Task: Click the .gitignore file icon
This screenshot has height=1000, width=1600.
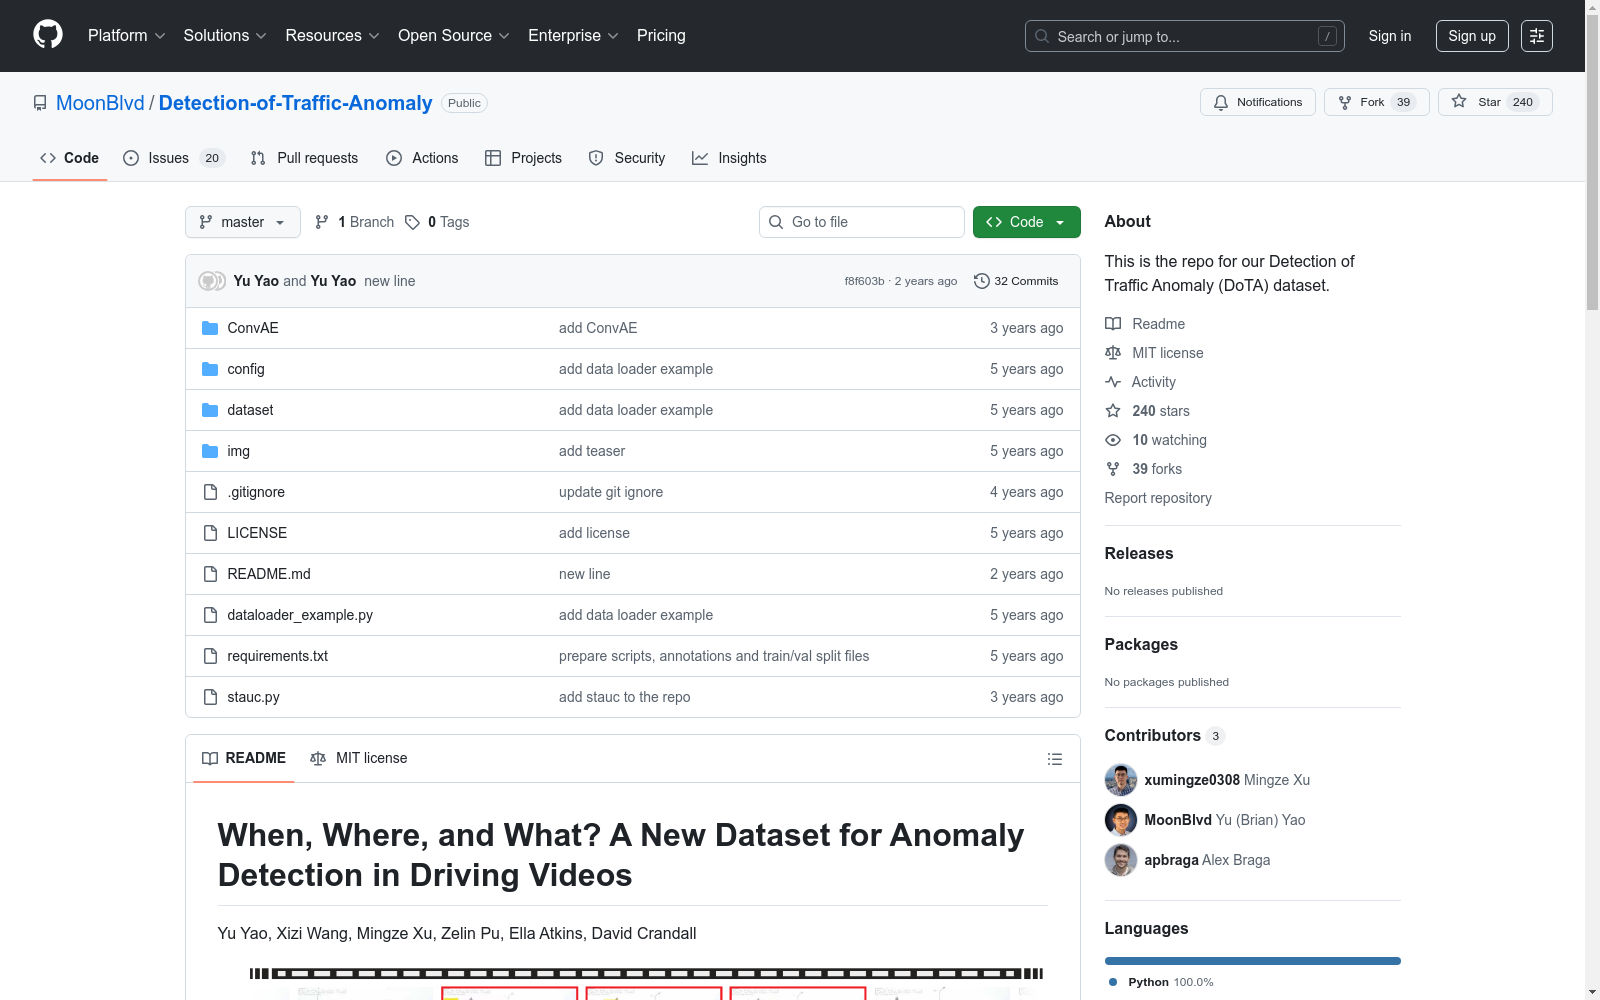Action: tap(210, 492)
